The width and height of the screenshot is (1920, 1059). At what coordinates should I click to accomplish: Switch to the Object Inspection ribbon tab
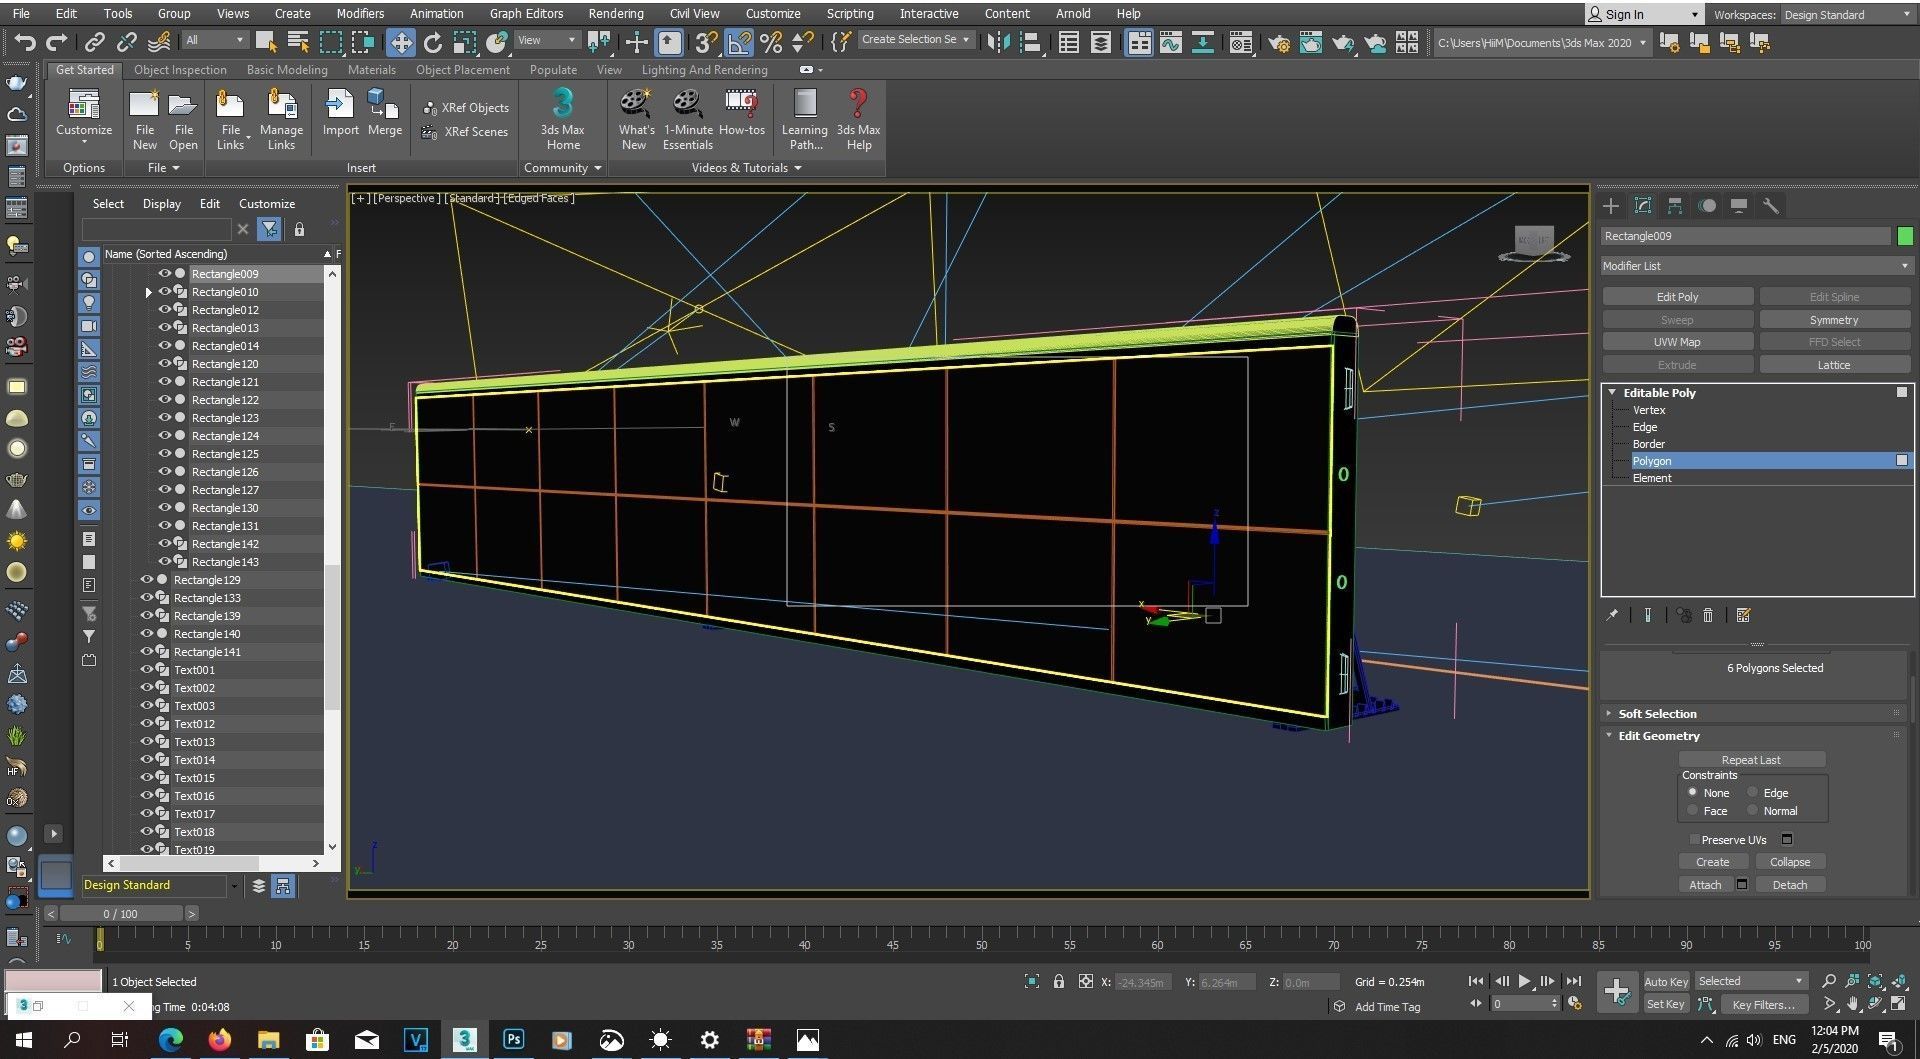pos(180,70)
